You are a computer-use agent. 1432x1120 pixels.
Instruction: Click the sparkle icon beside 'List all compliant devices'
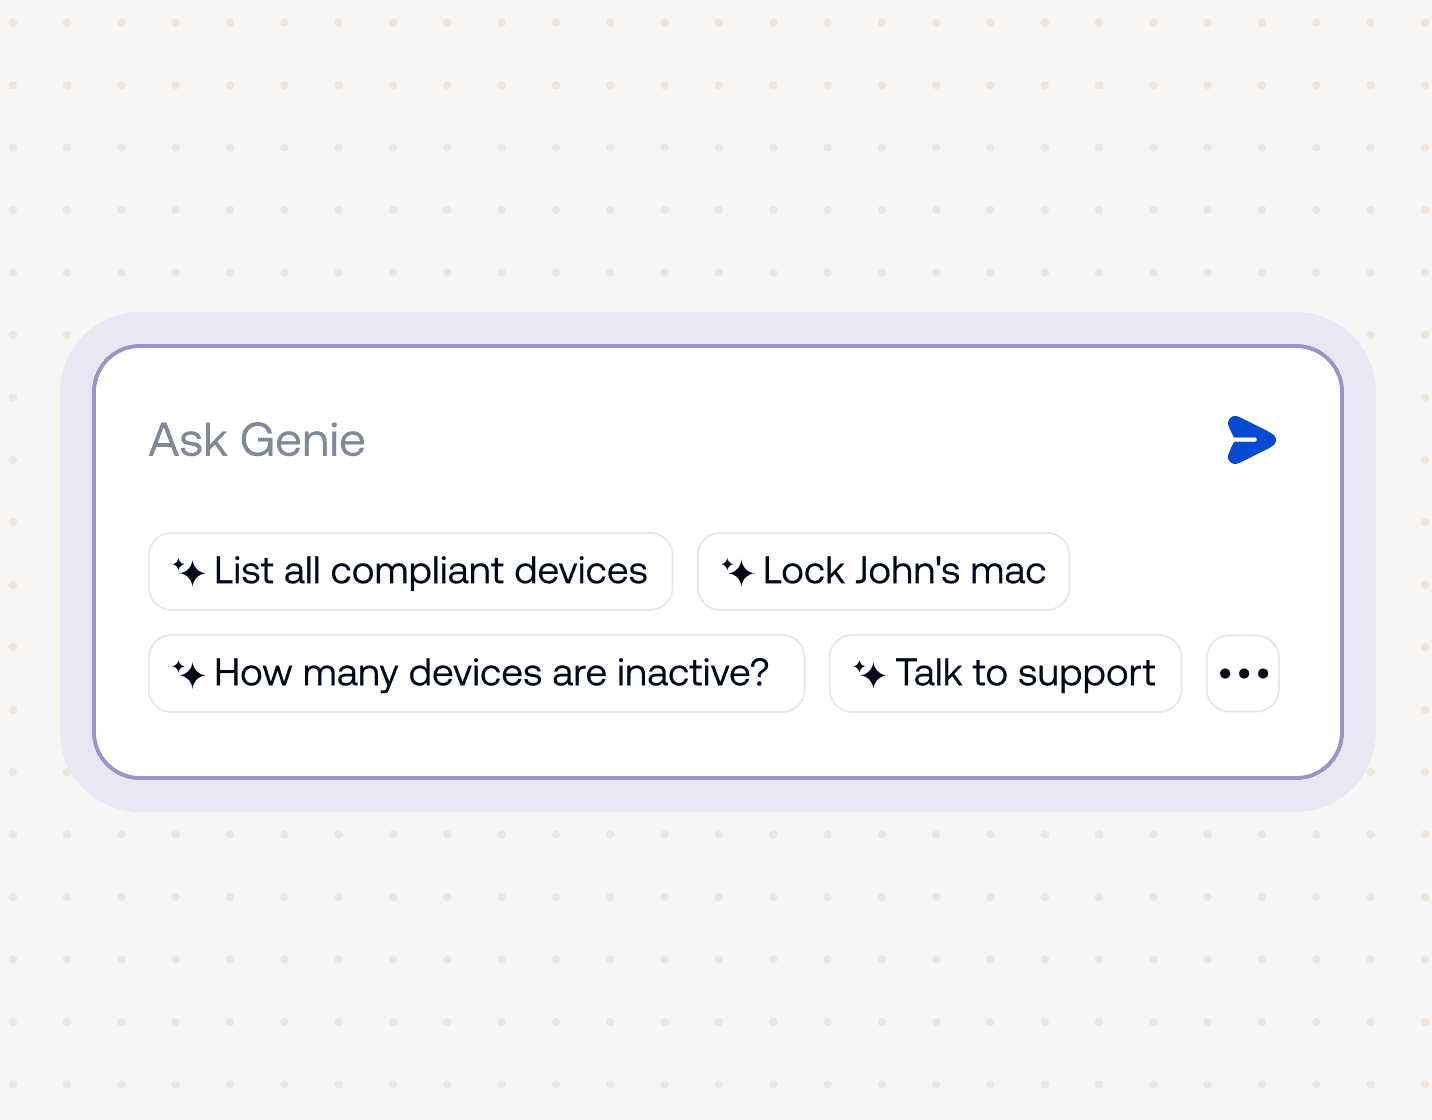192,571
